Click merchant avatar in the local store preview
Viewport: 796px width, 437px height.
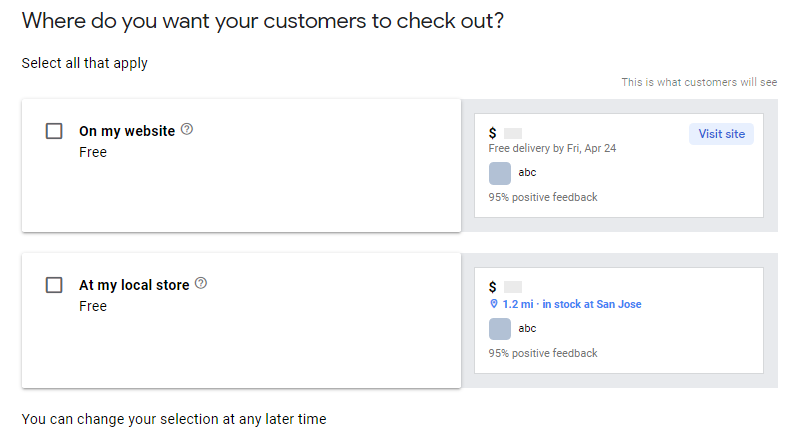click(500, 329)
